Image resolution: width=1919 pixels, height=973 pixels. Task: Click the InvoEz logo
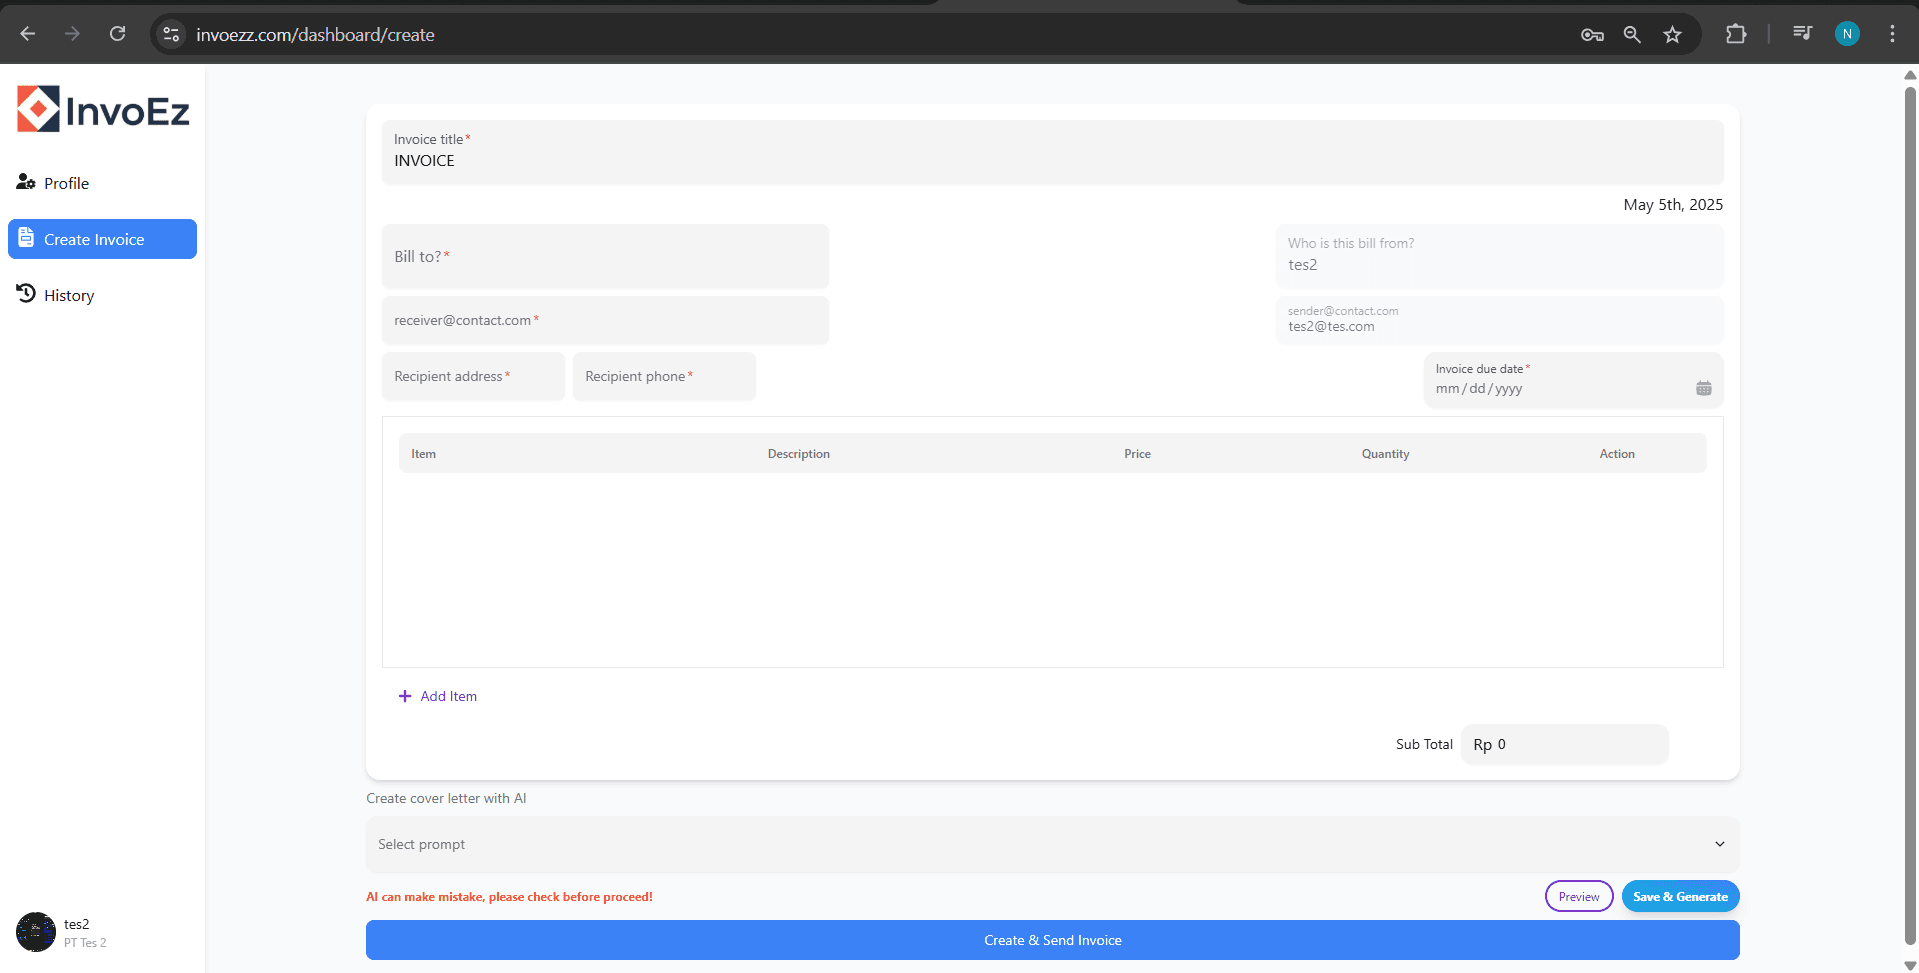(102, 107)
